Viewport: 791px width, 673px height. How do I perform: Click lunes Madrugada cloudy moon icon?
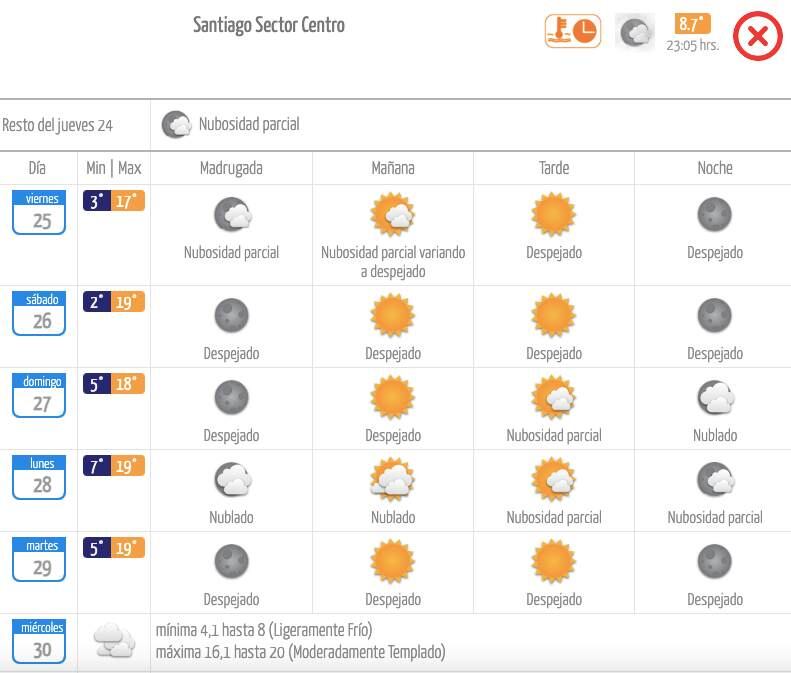point(231,480)
